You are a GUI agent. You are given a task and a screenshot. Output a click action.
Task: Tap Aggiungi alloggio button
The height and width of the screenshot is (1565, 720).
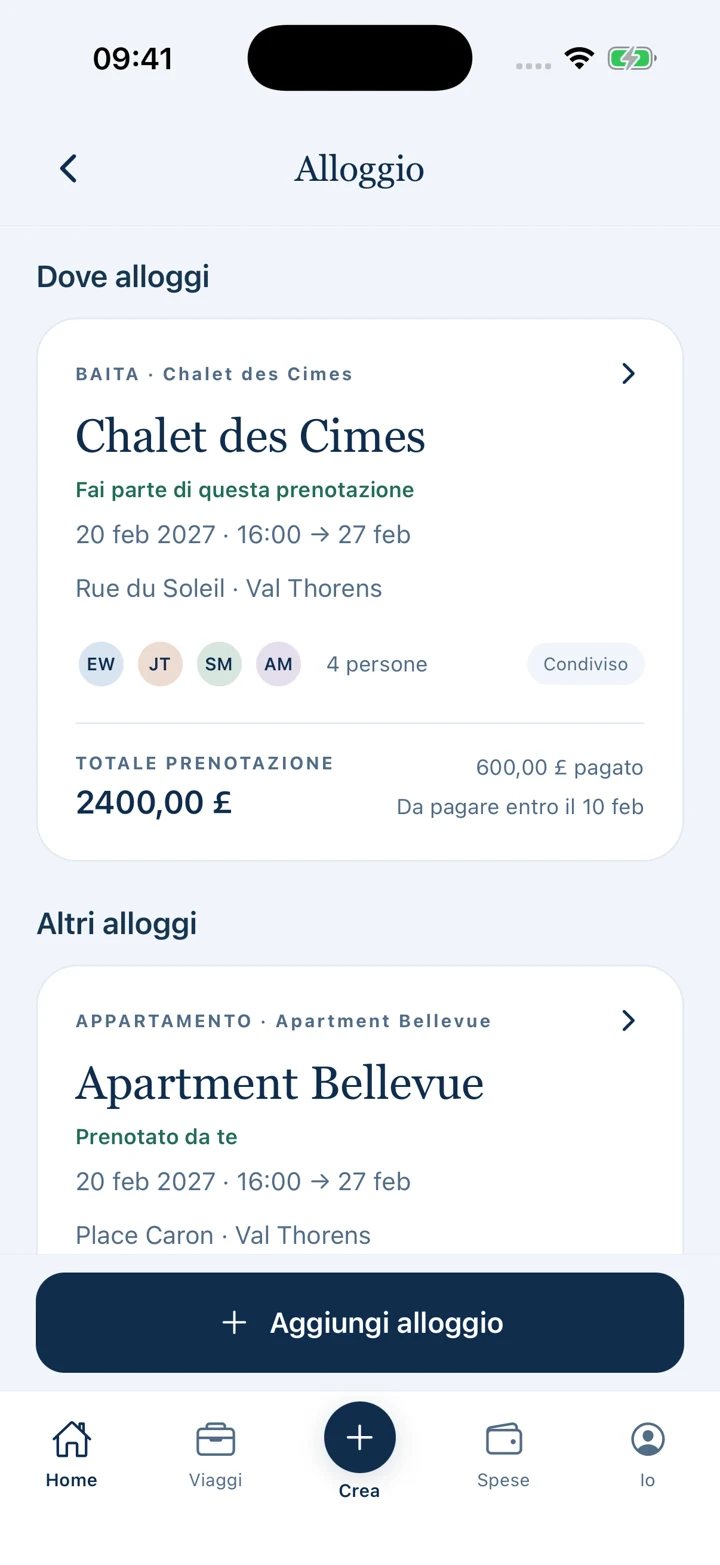pos(360,1322)
